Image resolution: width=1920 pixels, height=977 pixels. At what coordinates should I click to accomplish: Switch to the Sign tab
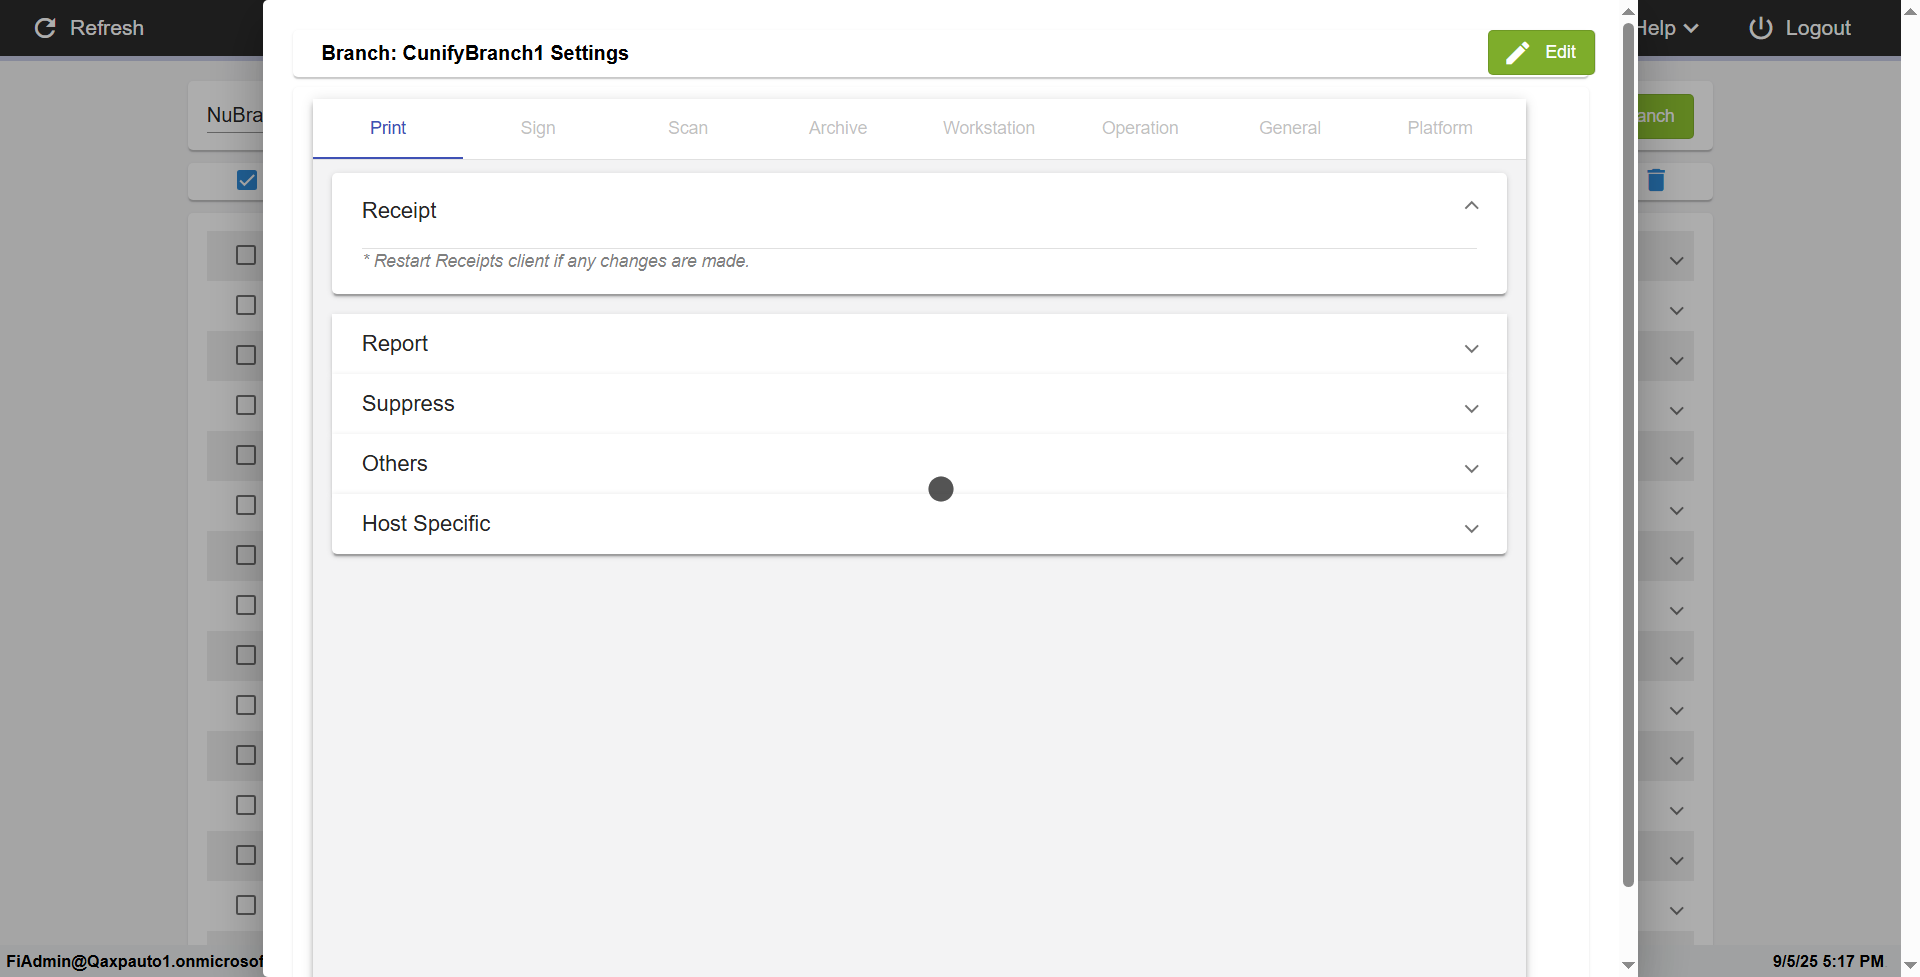538,128
